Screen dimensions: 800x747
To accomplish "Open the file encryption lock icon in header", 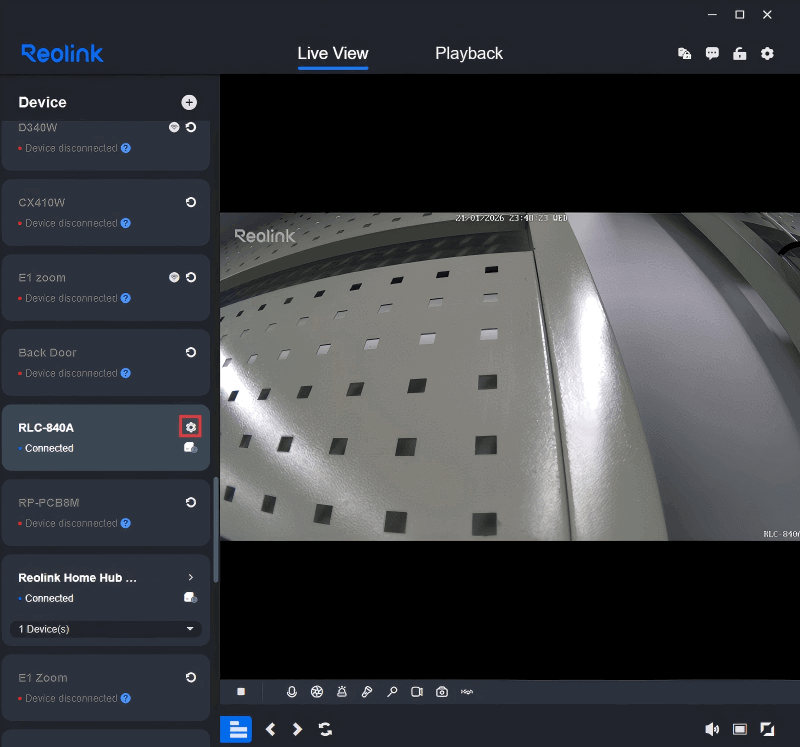I will click(x=685, y=54).
